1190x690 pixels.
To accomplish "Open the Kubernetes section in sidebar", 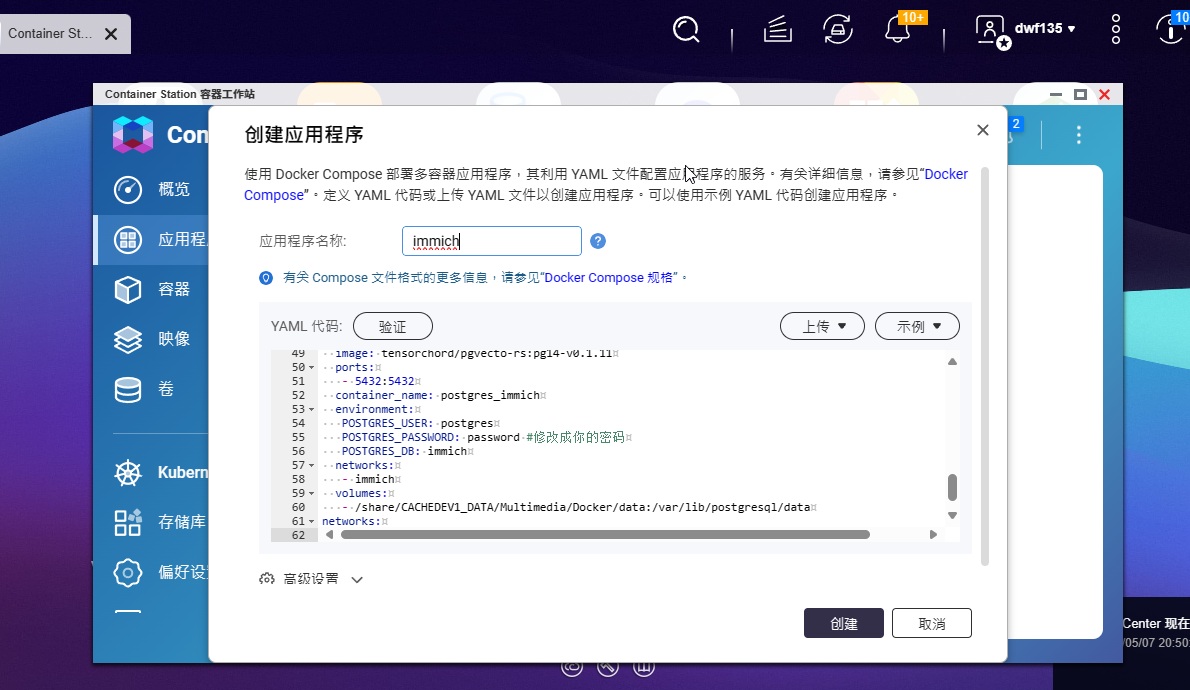I will click(x=160, y=472).
